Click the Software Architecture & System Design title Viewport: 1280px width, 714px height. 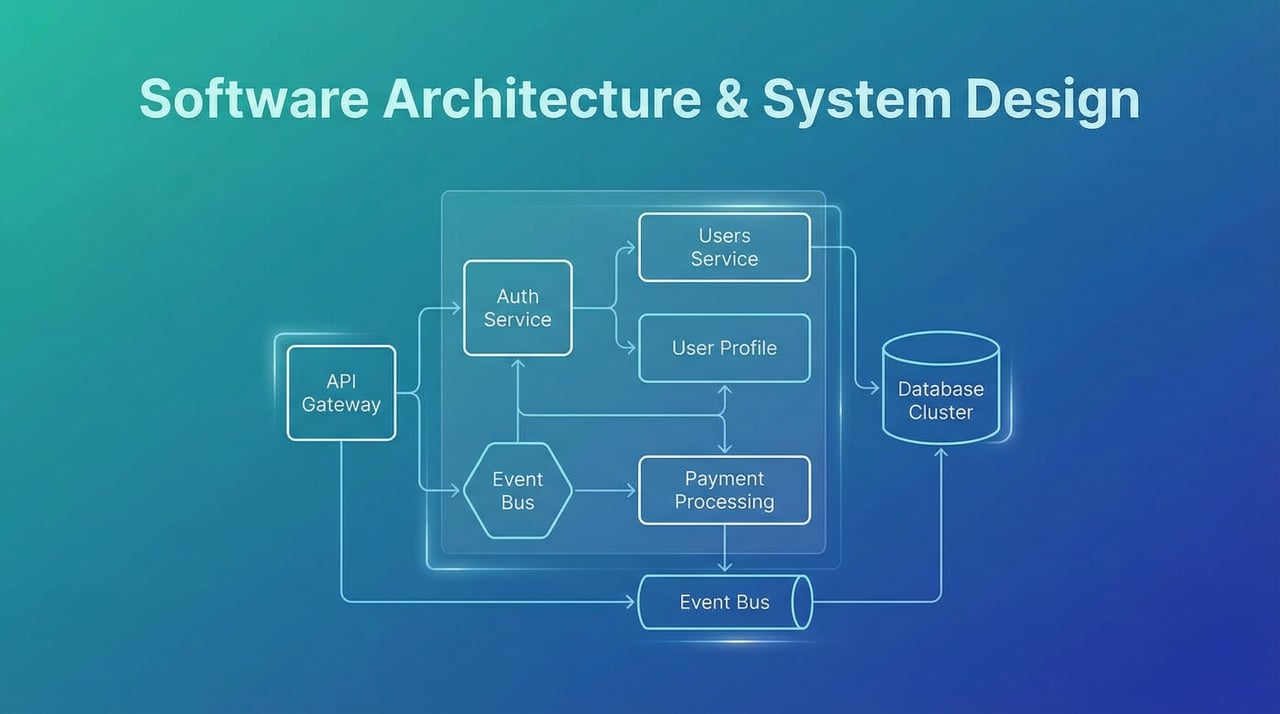(x=639, y=100)
